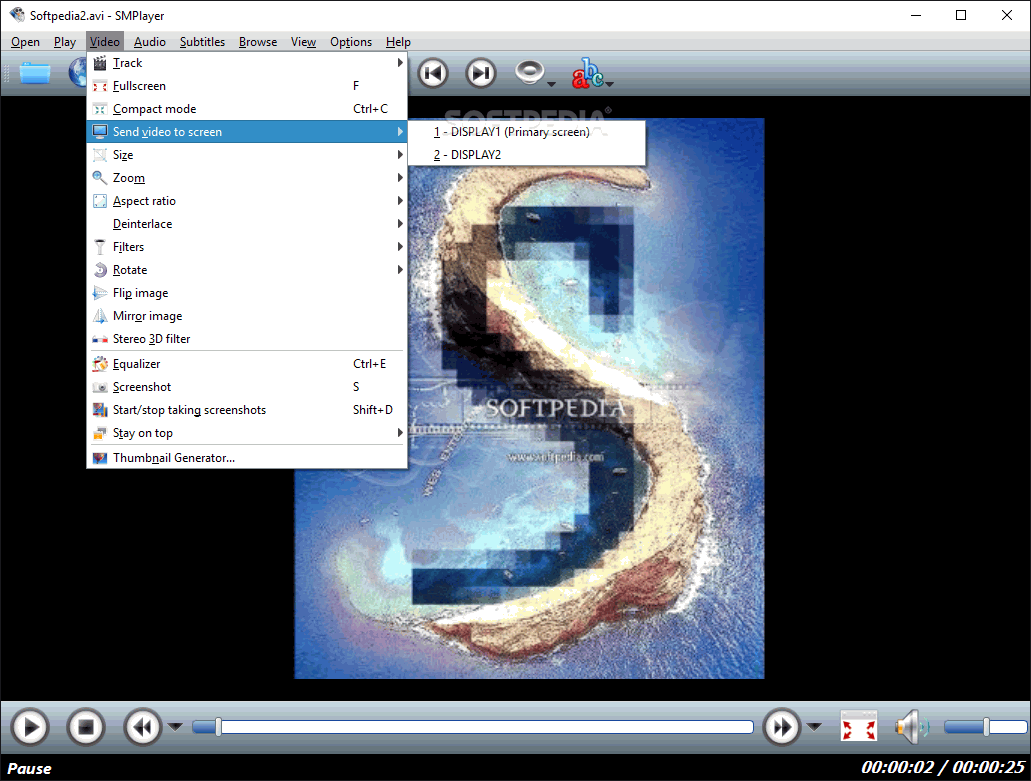
Task: Click the rewind button
Action: pos(143,727)
